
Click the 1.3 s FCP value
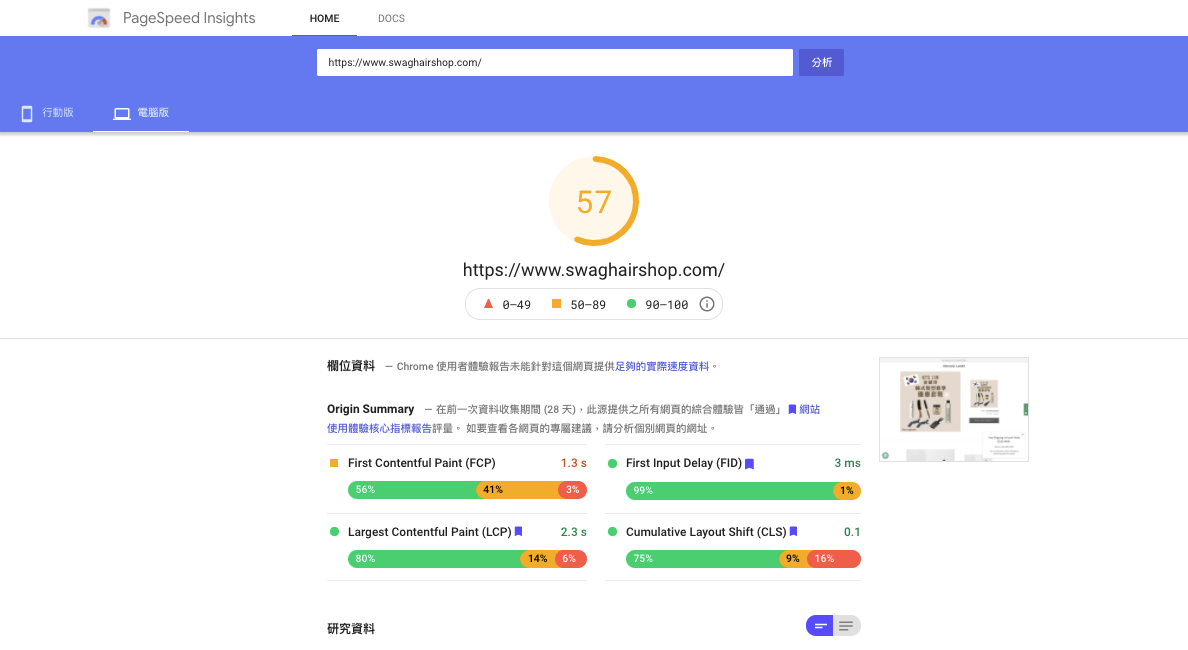tap(574, 463)
